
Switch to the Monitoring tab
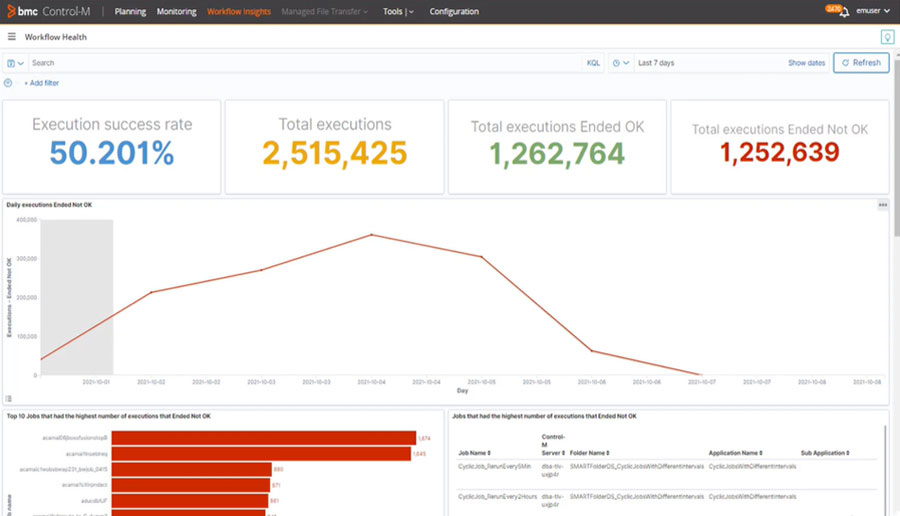[176, 12]
